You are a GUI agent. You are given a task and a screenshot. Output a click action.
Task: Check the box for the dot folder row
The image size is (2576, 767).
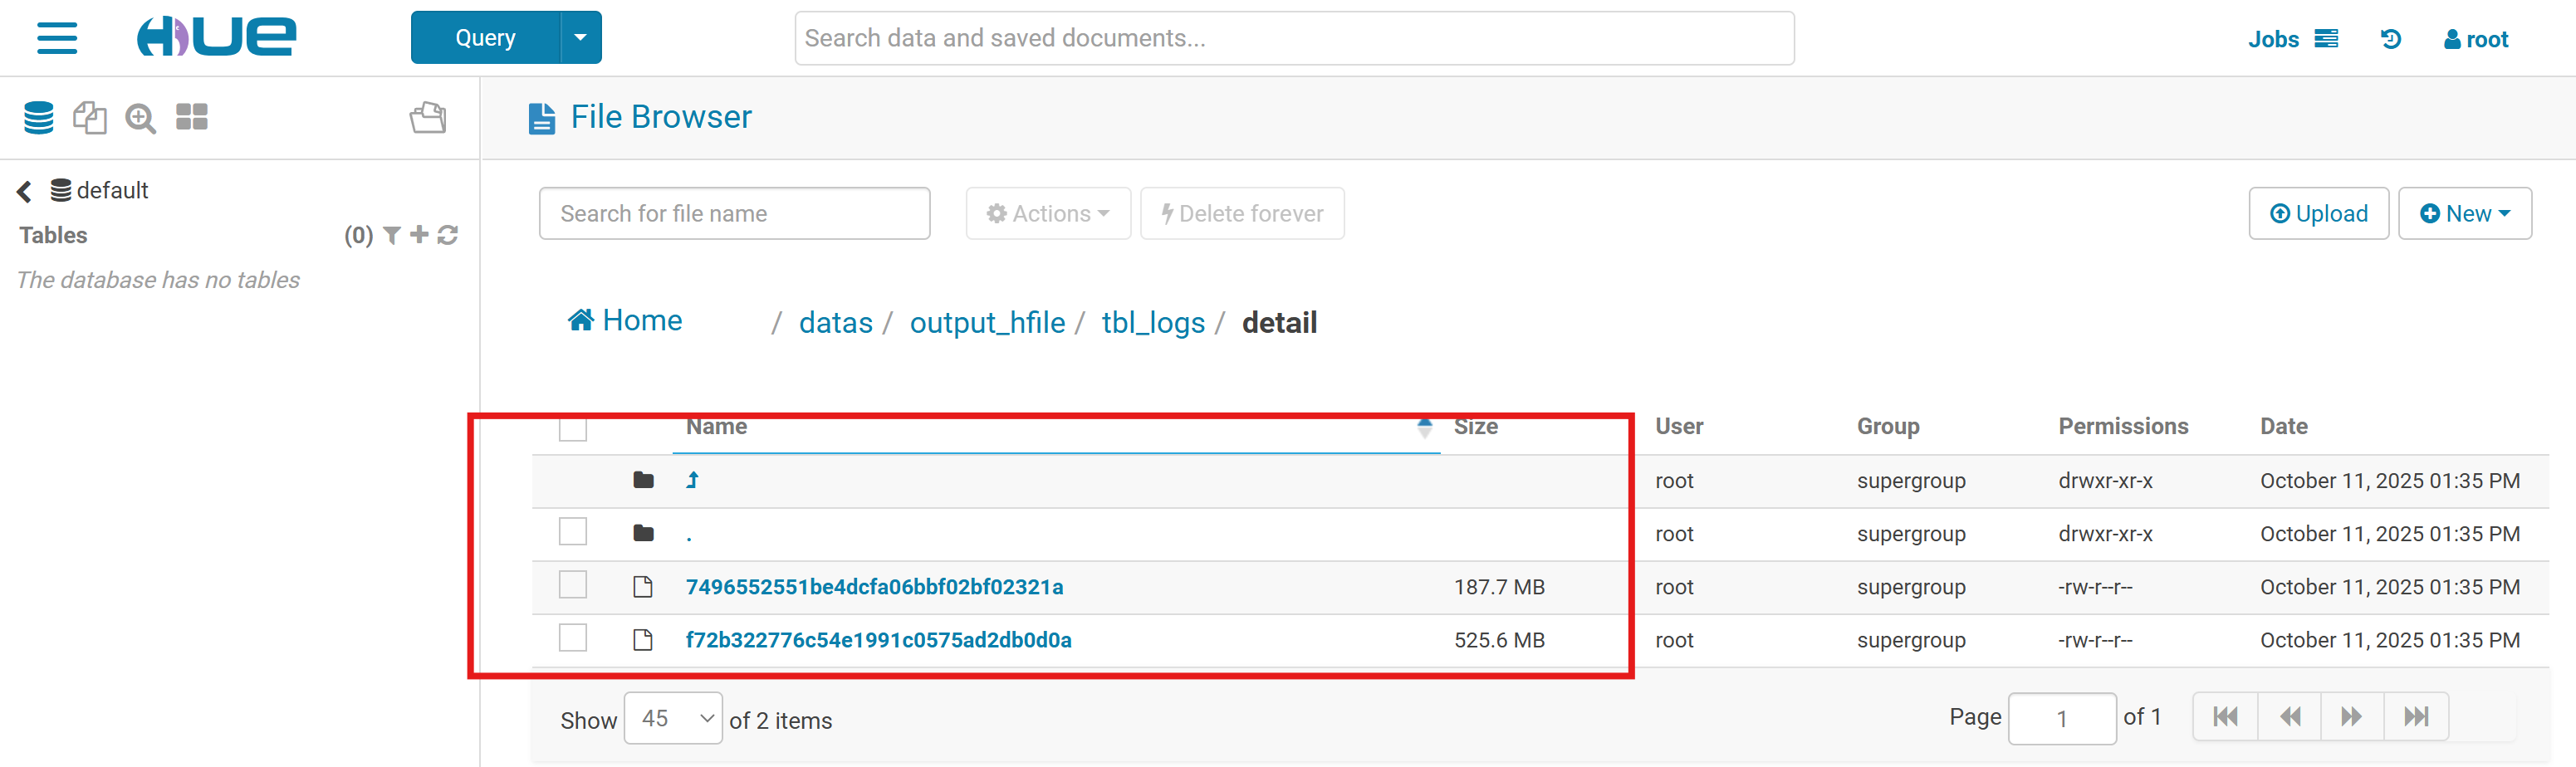pos(573,531)
